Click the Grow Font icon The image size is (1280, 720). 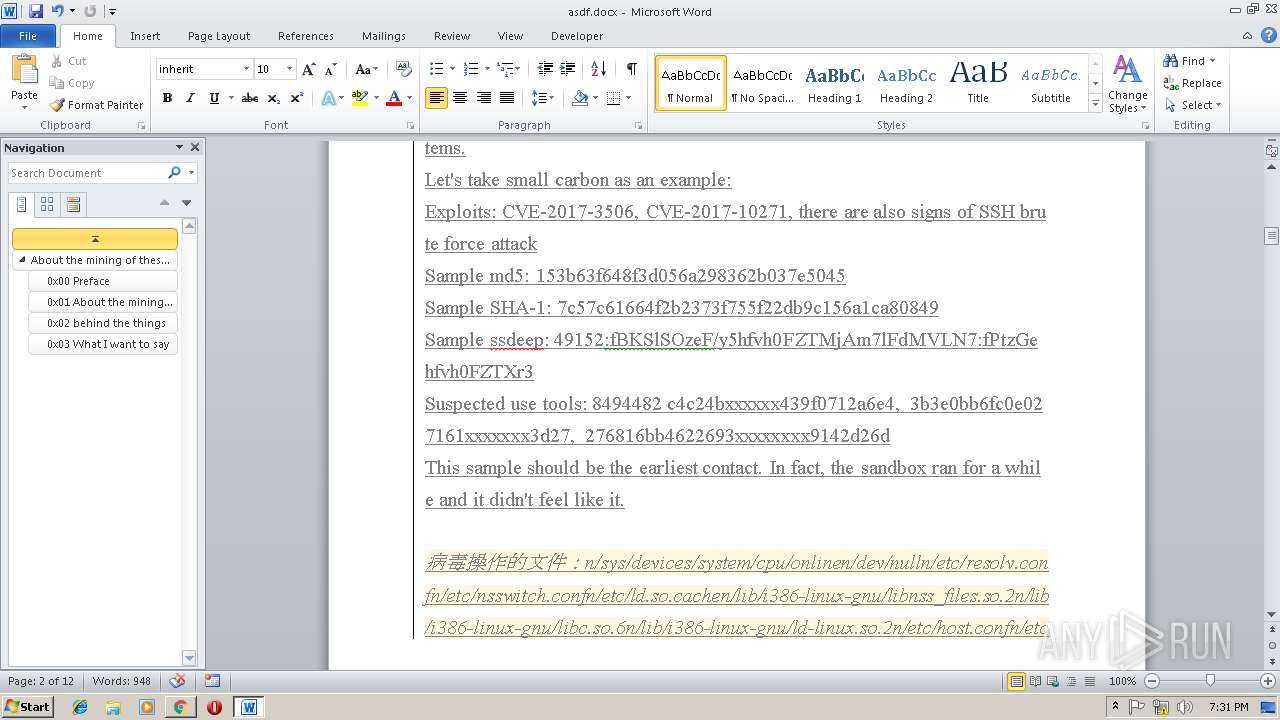coord(308,69)
